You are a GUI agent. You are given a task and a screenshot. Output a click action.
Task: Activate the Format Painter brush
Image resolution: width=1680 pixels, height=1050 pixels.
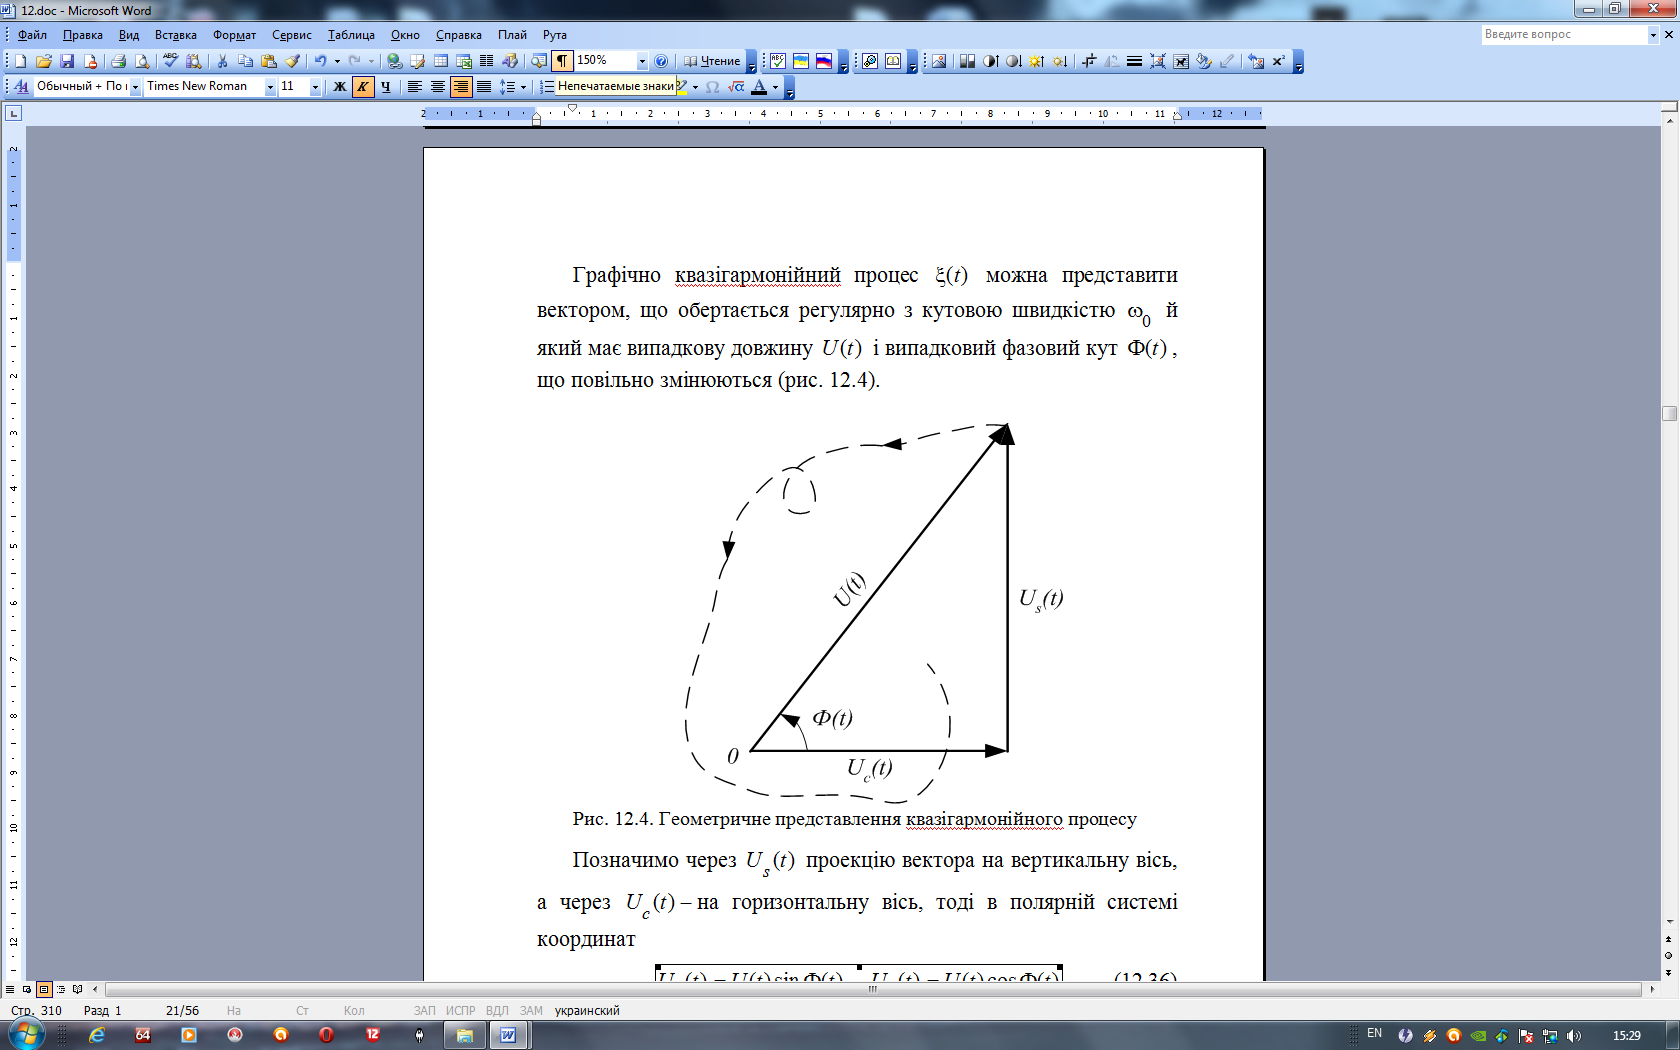click(x=292, y=61)
